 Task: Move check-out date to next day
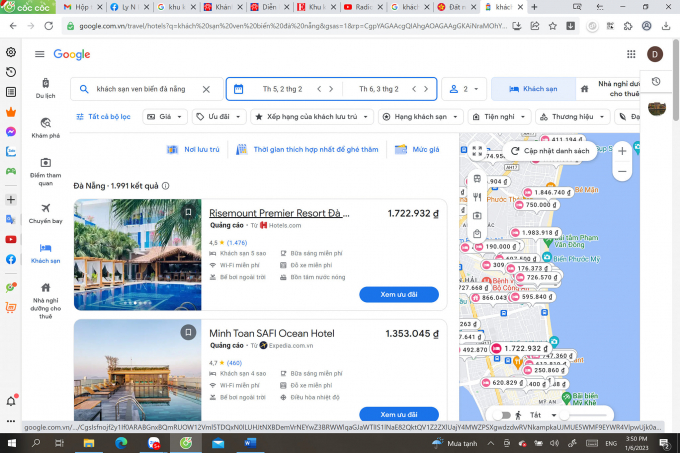pos(426,89)
